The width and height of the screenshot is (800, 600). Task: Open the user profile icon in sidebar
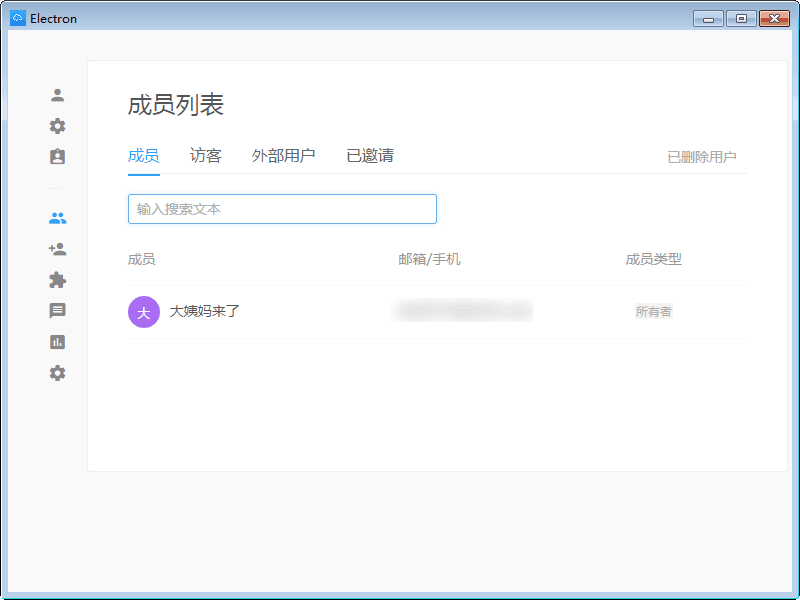tap(57, 94)
